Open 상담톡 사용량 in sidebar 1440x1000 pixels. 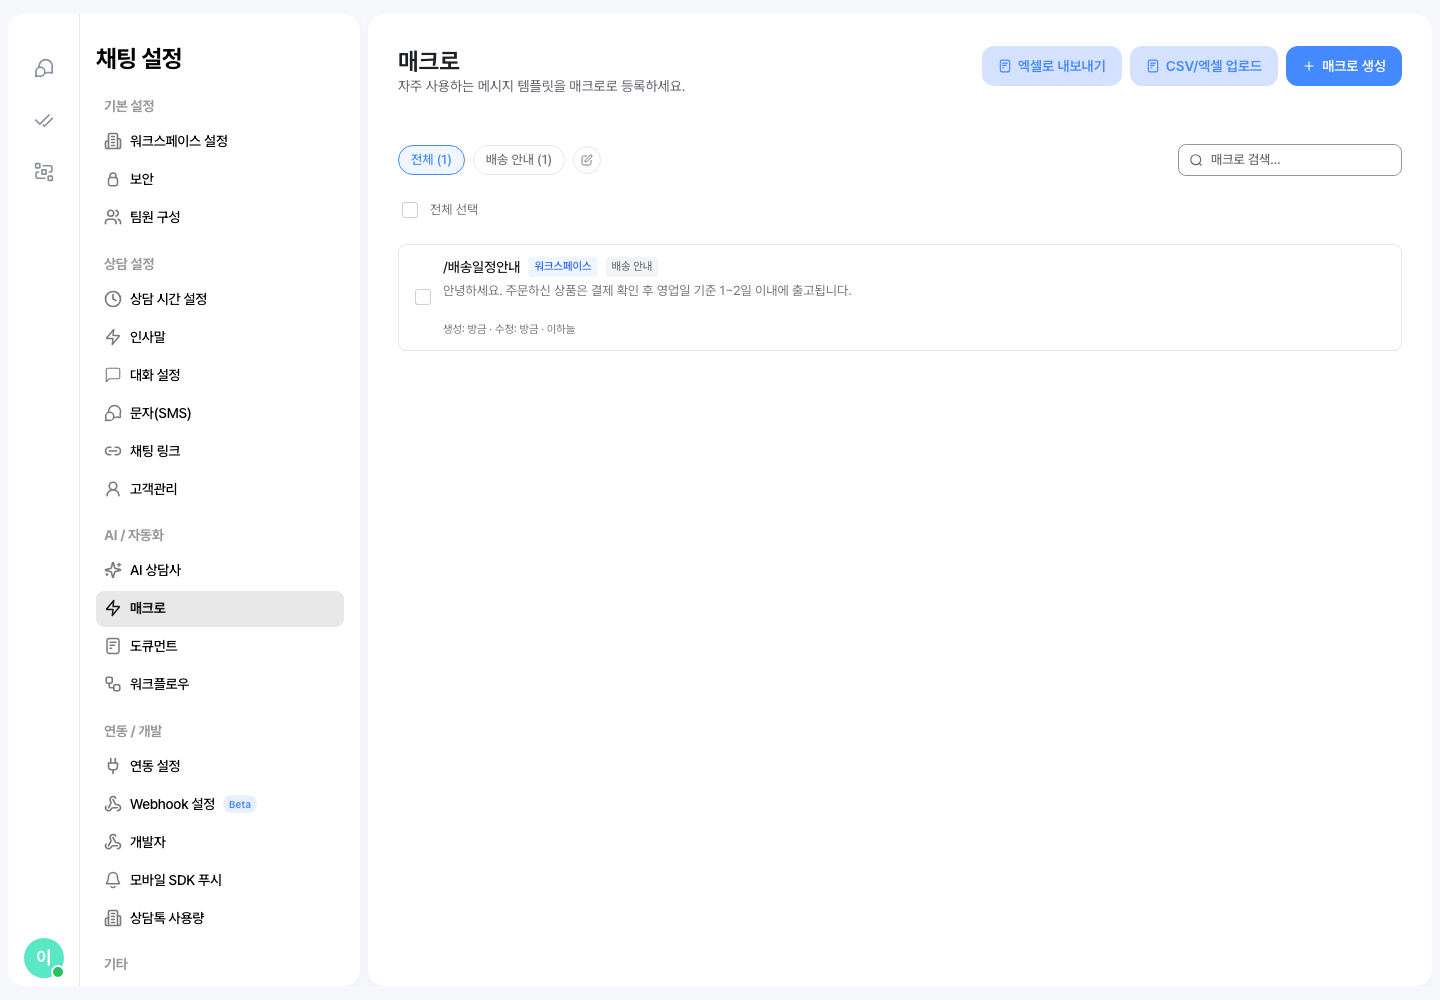(x=220, y=918)
